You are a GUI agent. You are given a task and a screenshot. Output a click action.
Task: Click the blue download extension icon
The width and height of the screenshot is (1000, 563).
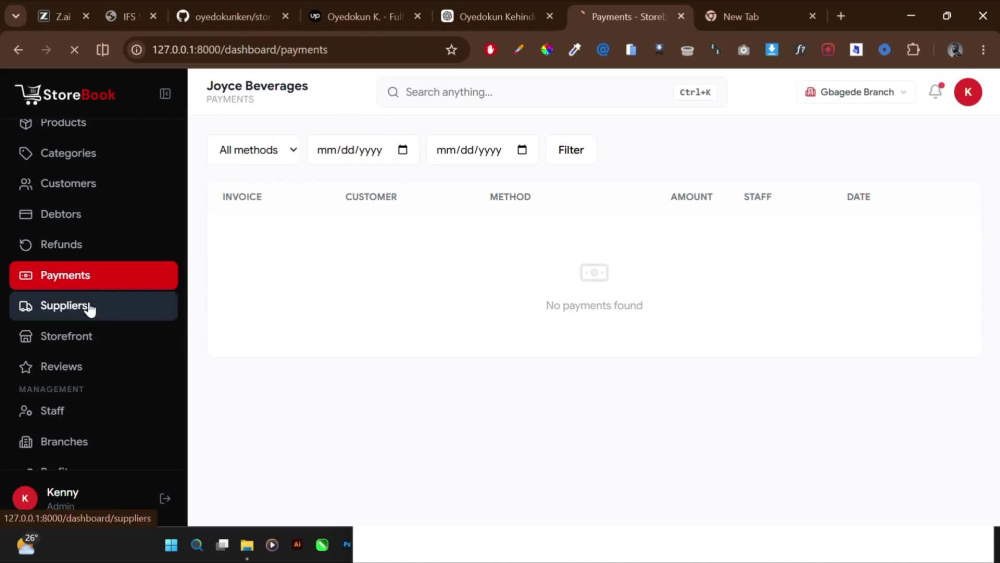(772, 50)
